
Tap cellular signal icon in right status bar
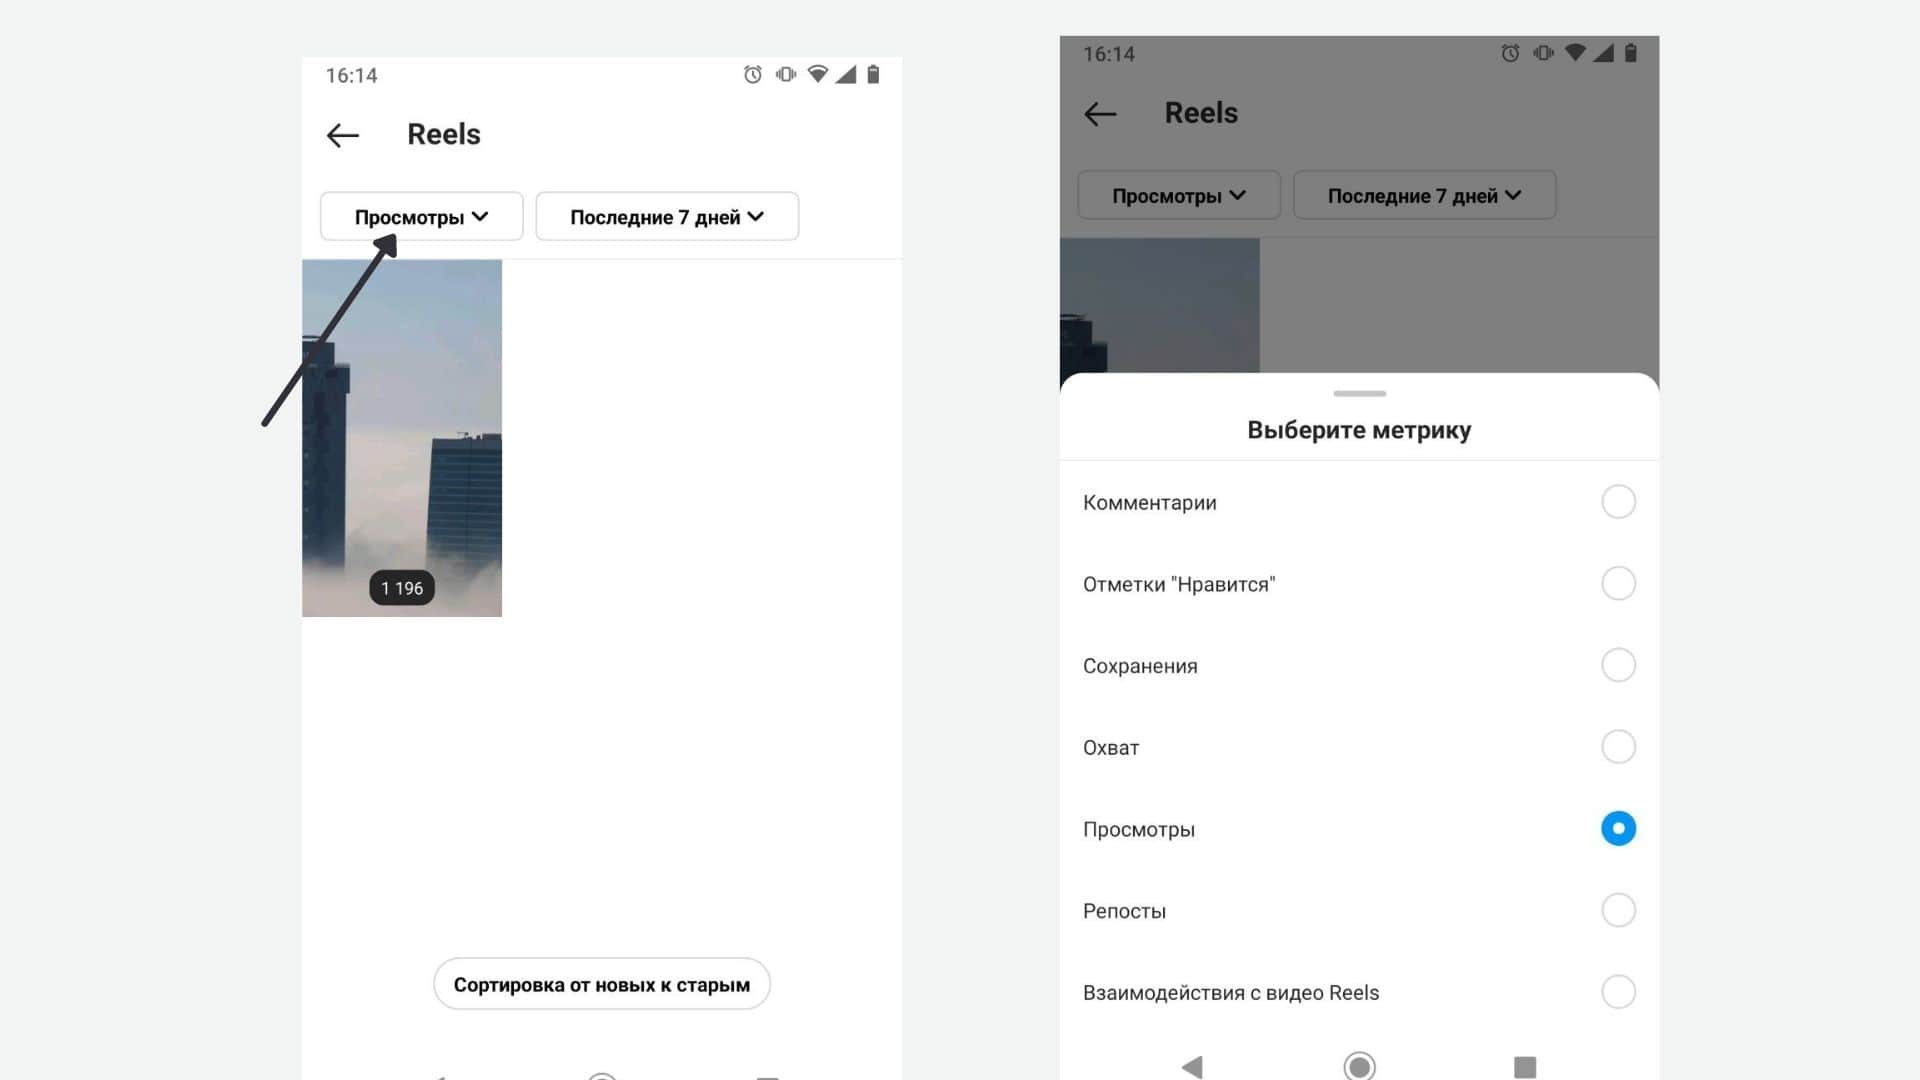(x=1604, y=53)
